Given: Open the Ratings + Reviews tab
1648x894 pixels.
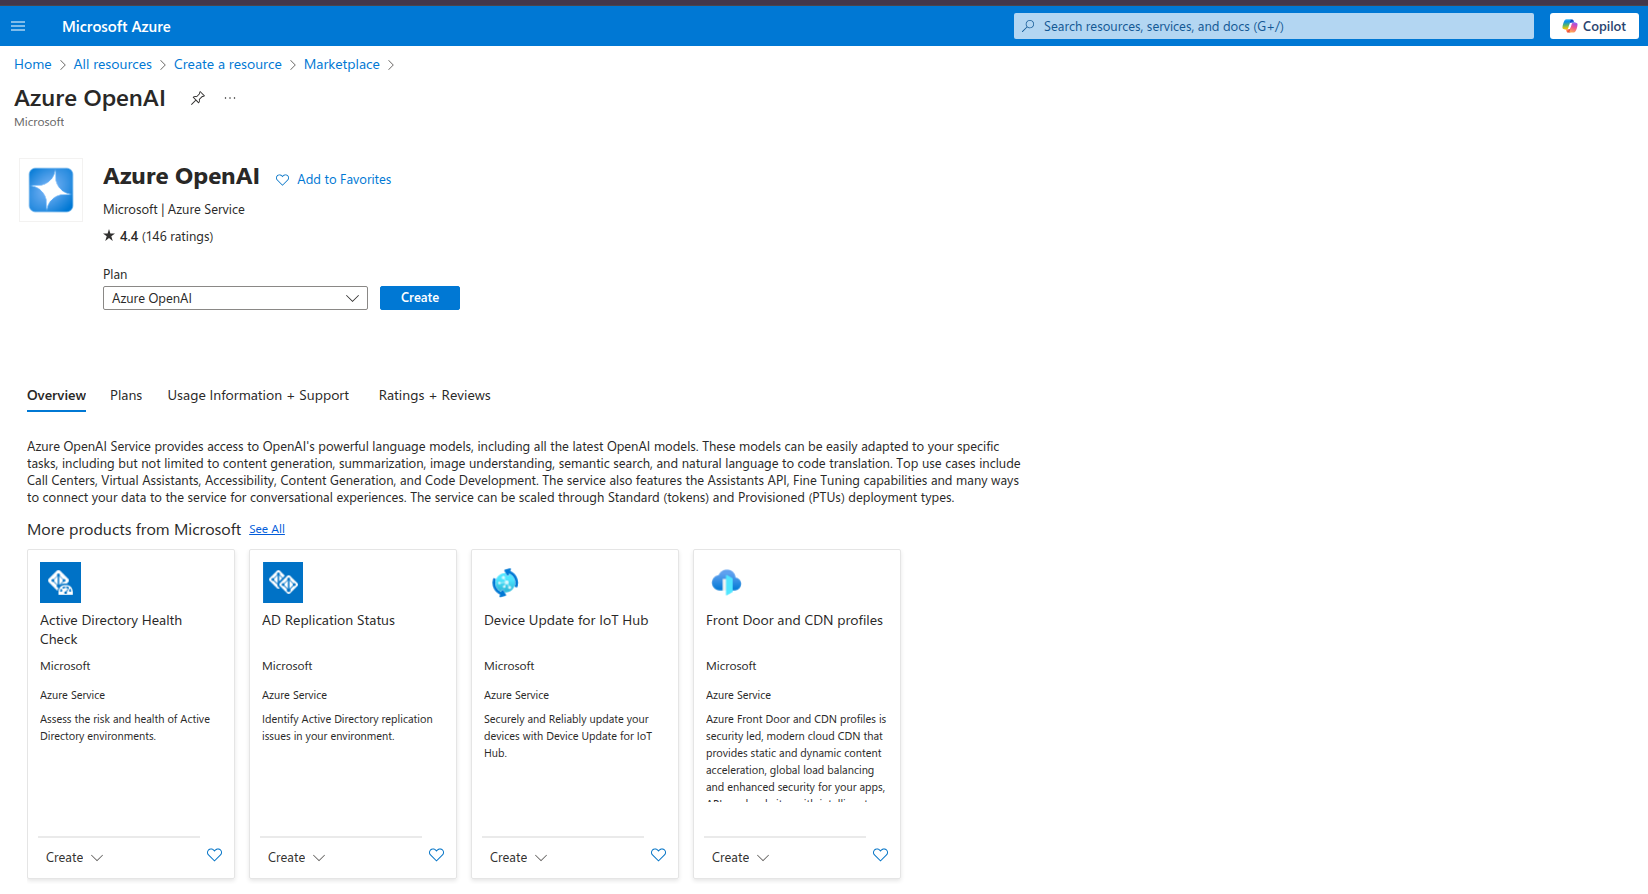Looking at the screenshot, I should (x=434, y=396).
